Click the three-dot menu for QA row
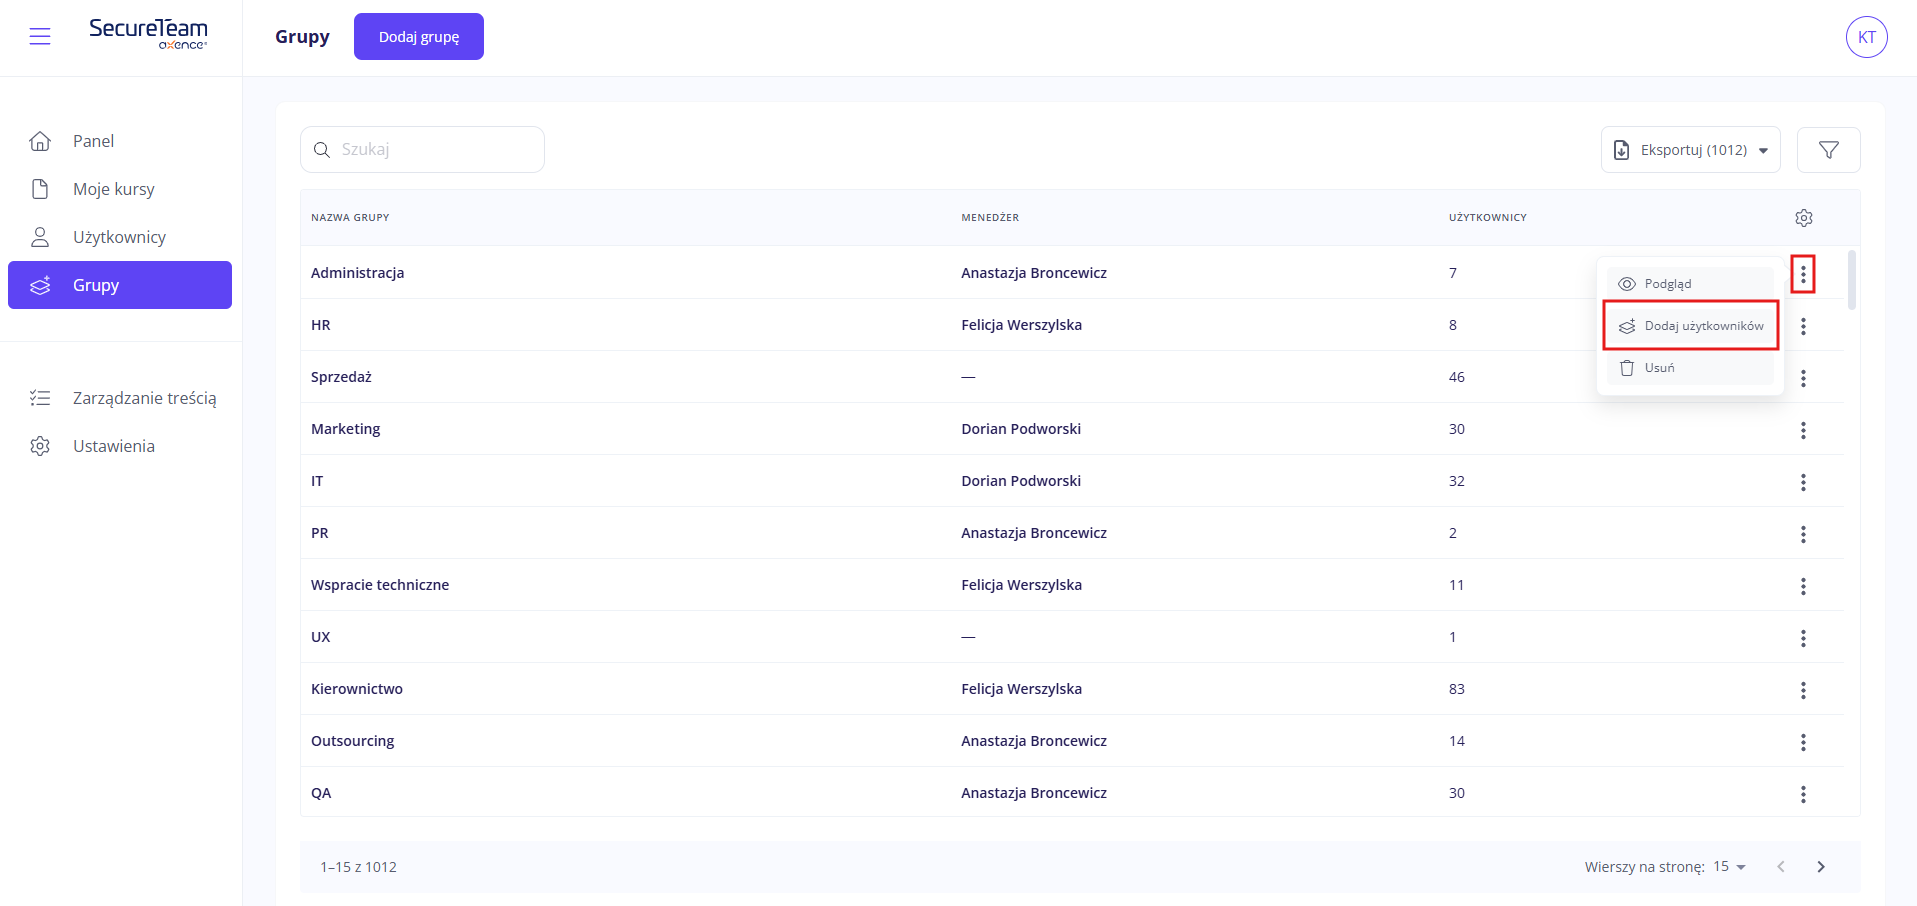Viewport: 1917px width, 906px height. (x=1803, y=794)
